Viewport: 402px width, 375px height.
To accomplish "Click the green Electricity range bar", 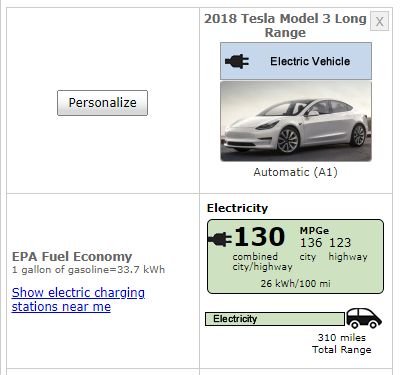I will pos(275,319).
